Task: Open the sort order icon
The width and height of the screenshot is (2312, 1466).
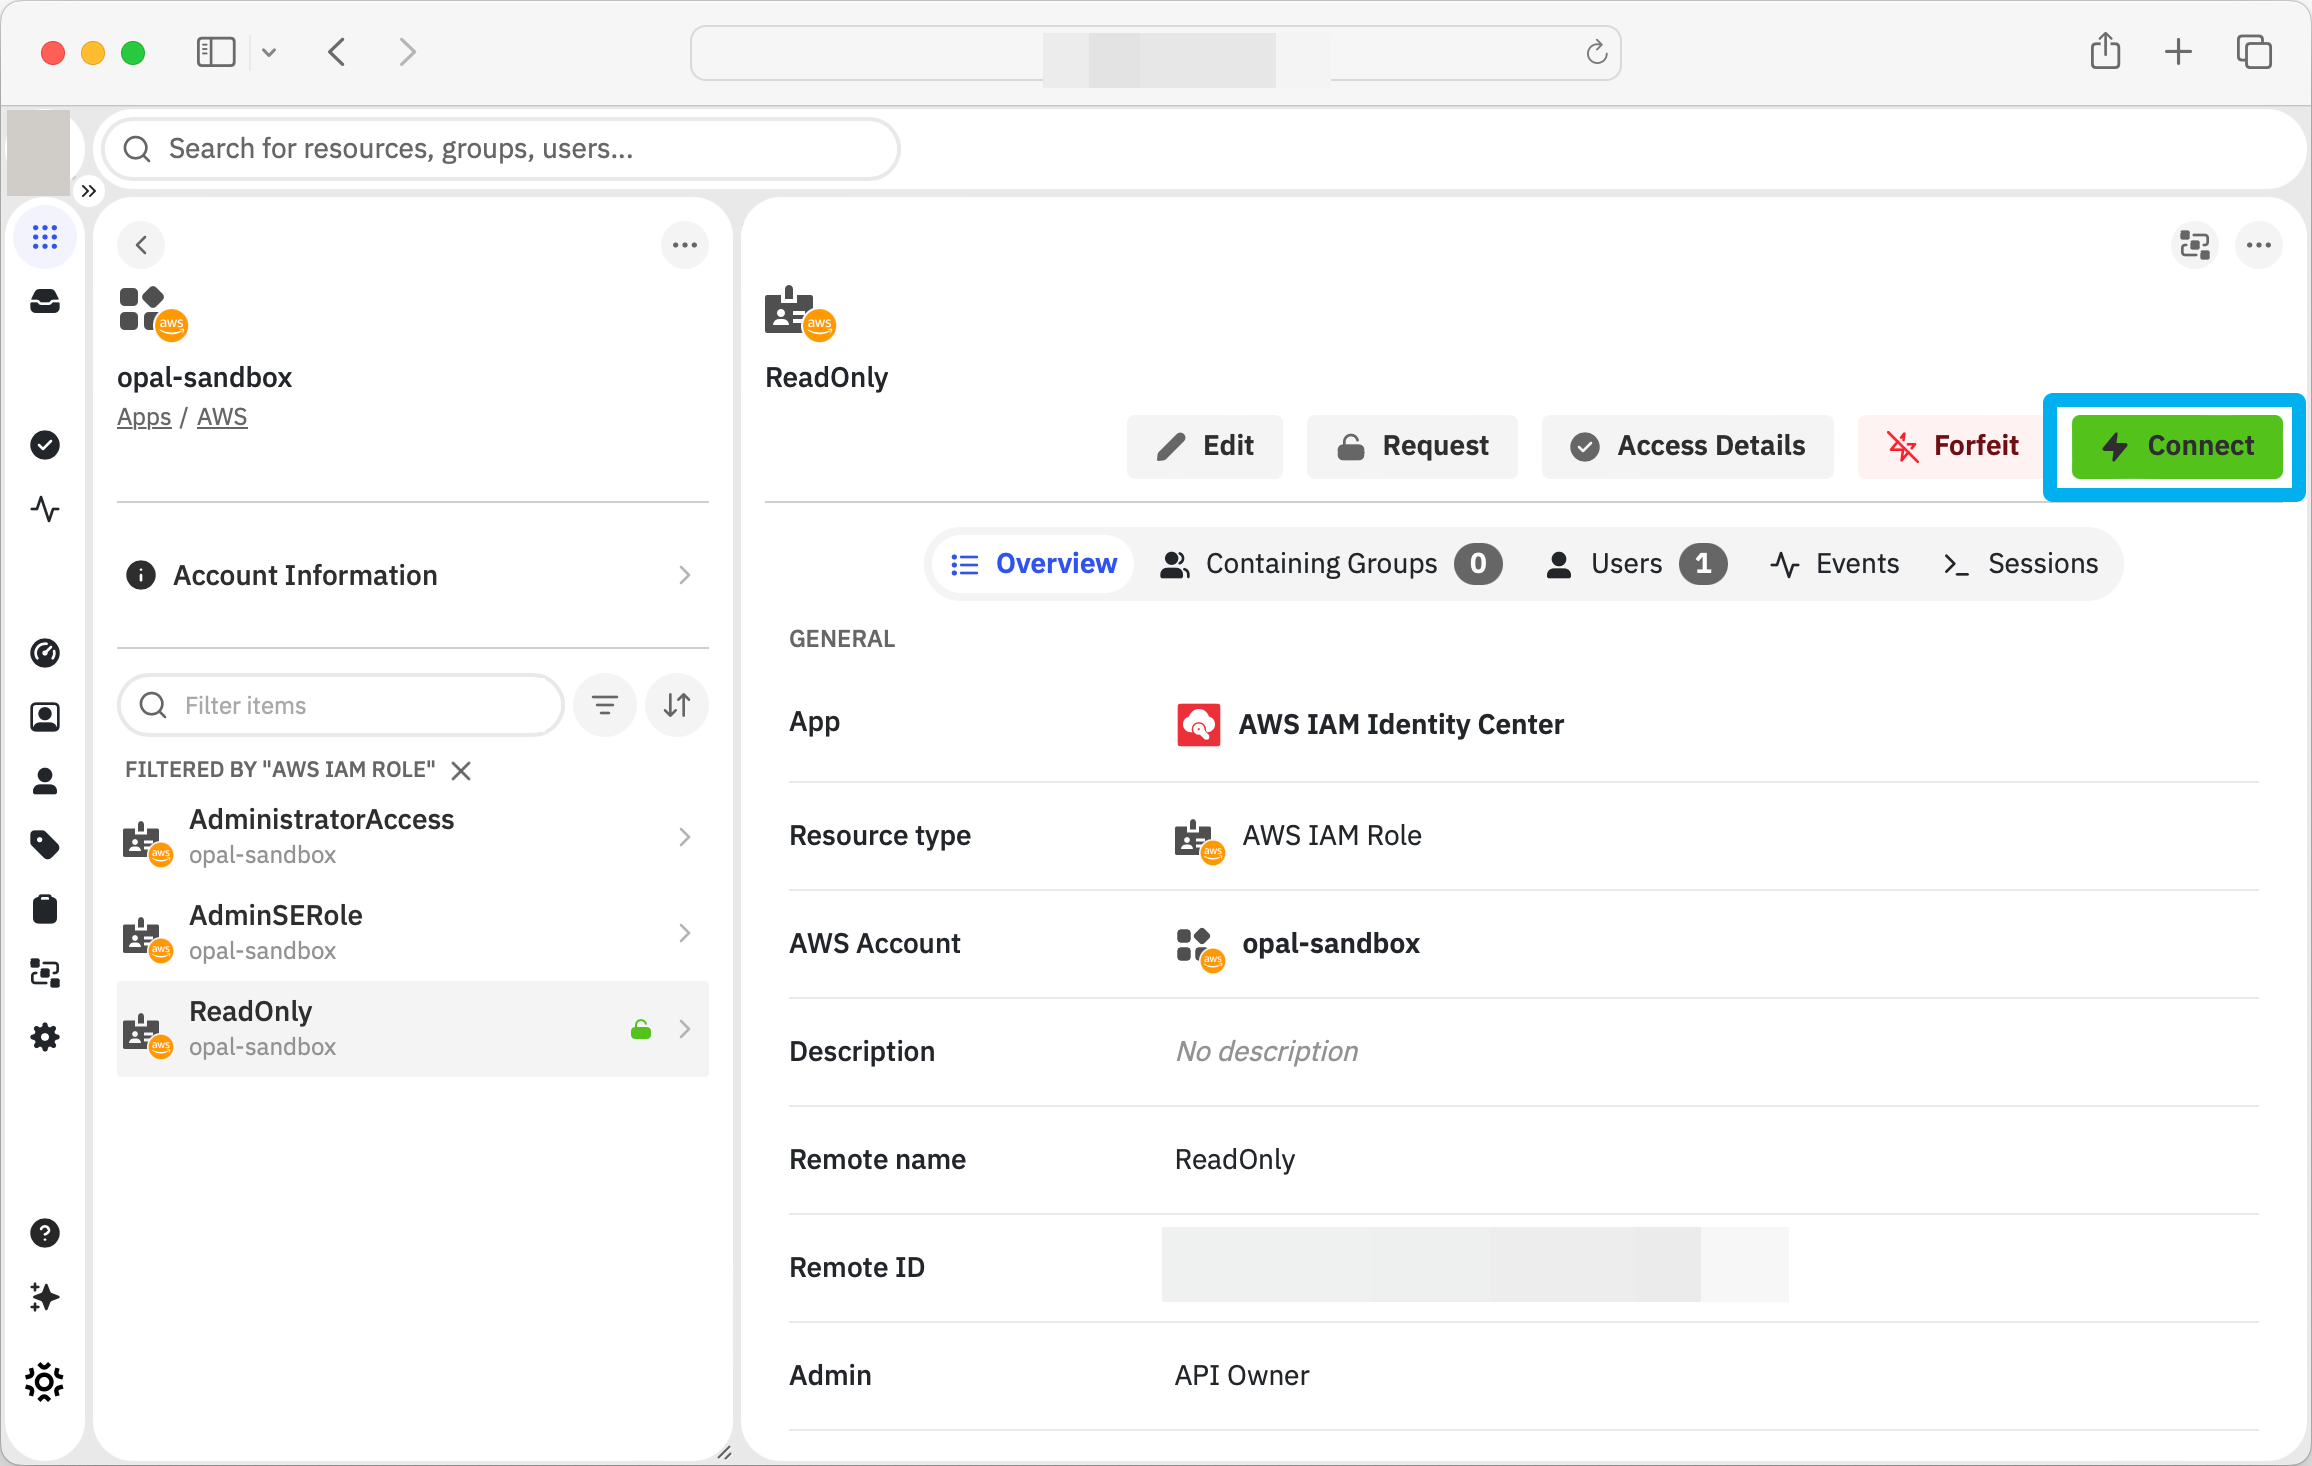Action: coord(677,705)
